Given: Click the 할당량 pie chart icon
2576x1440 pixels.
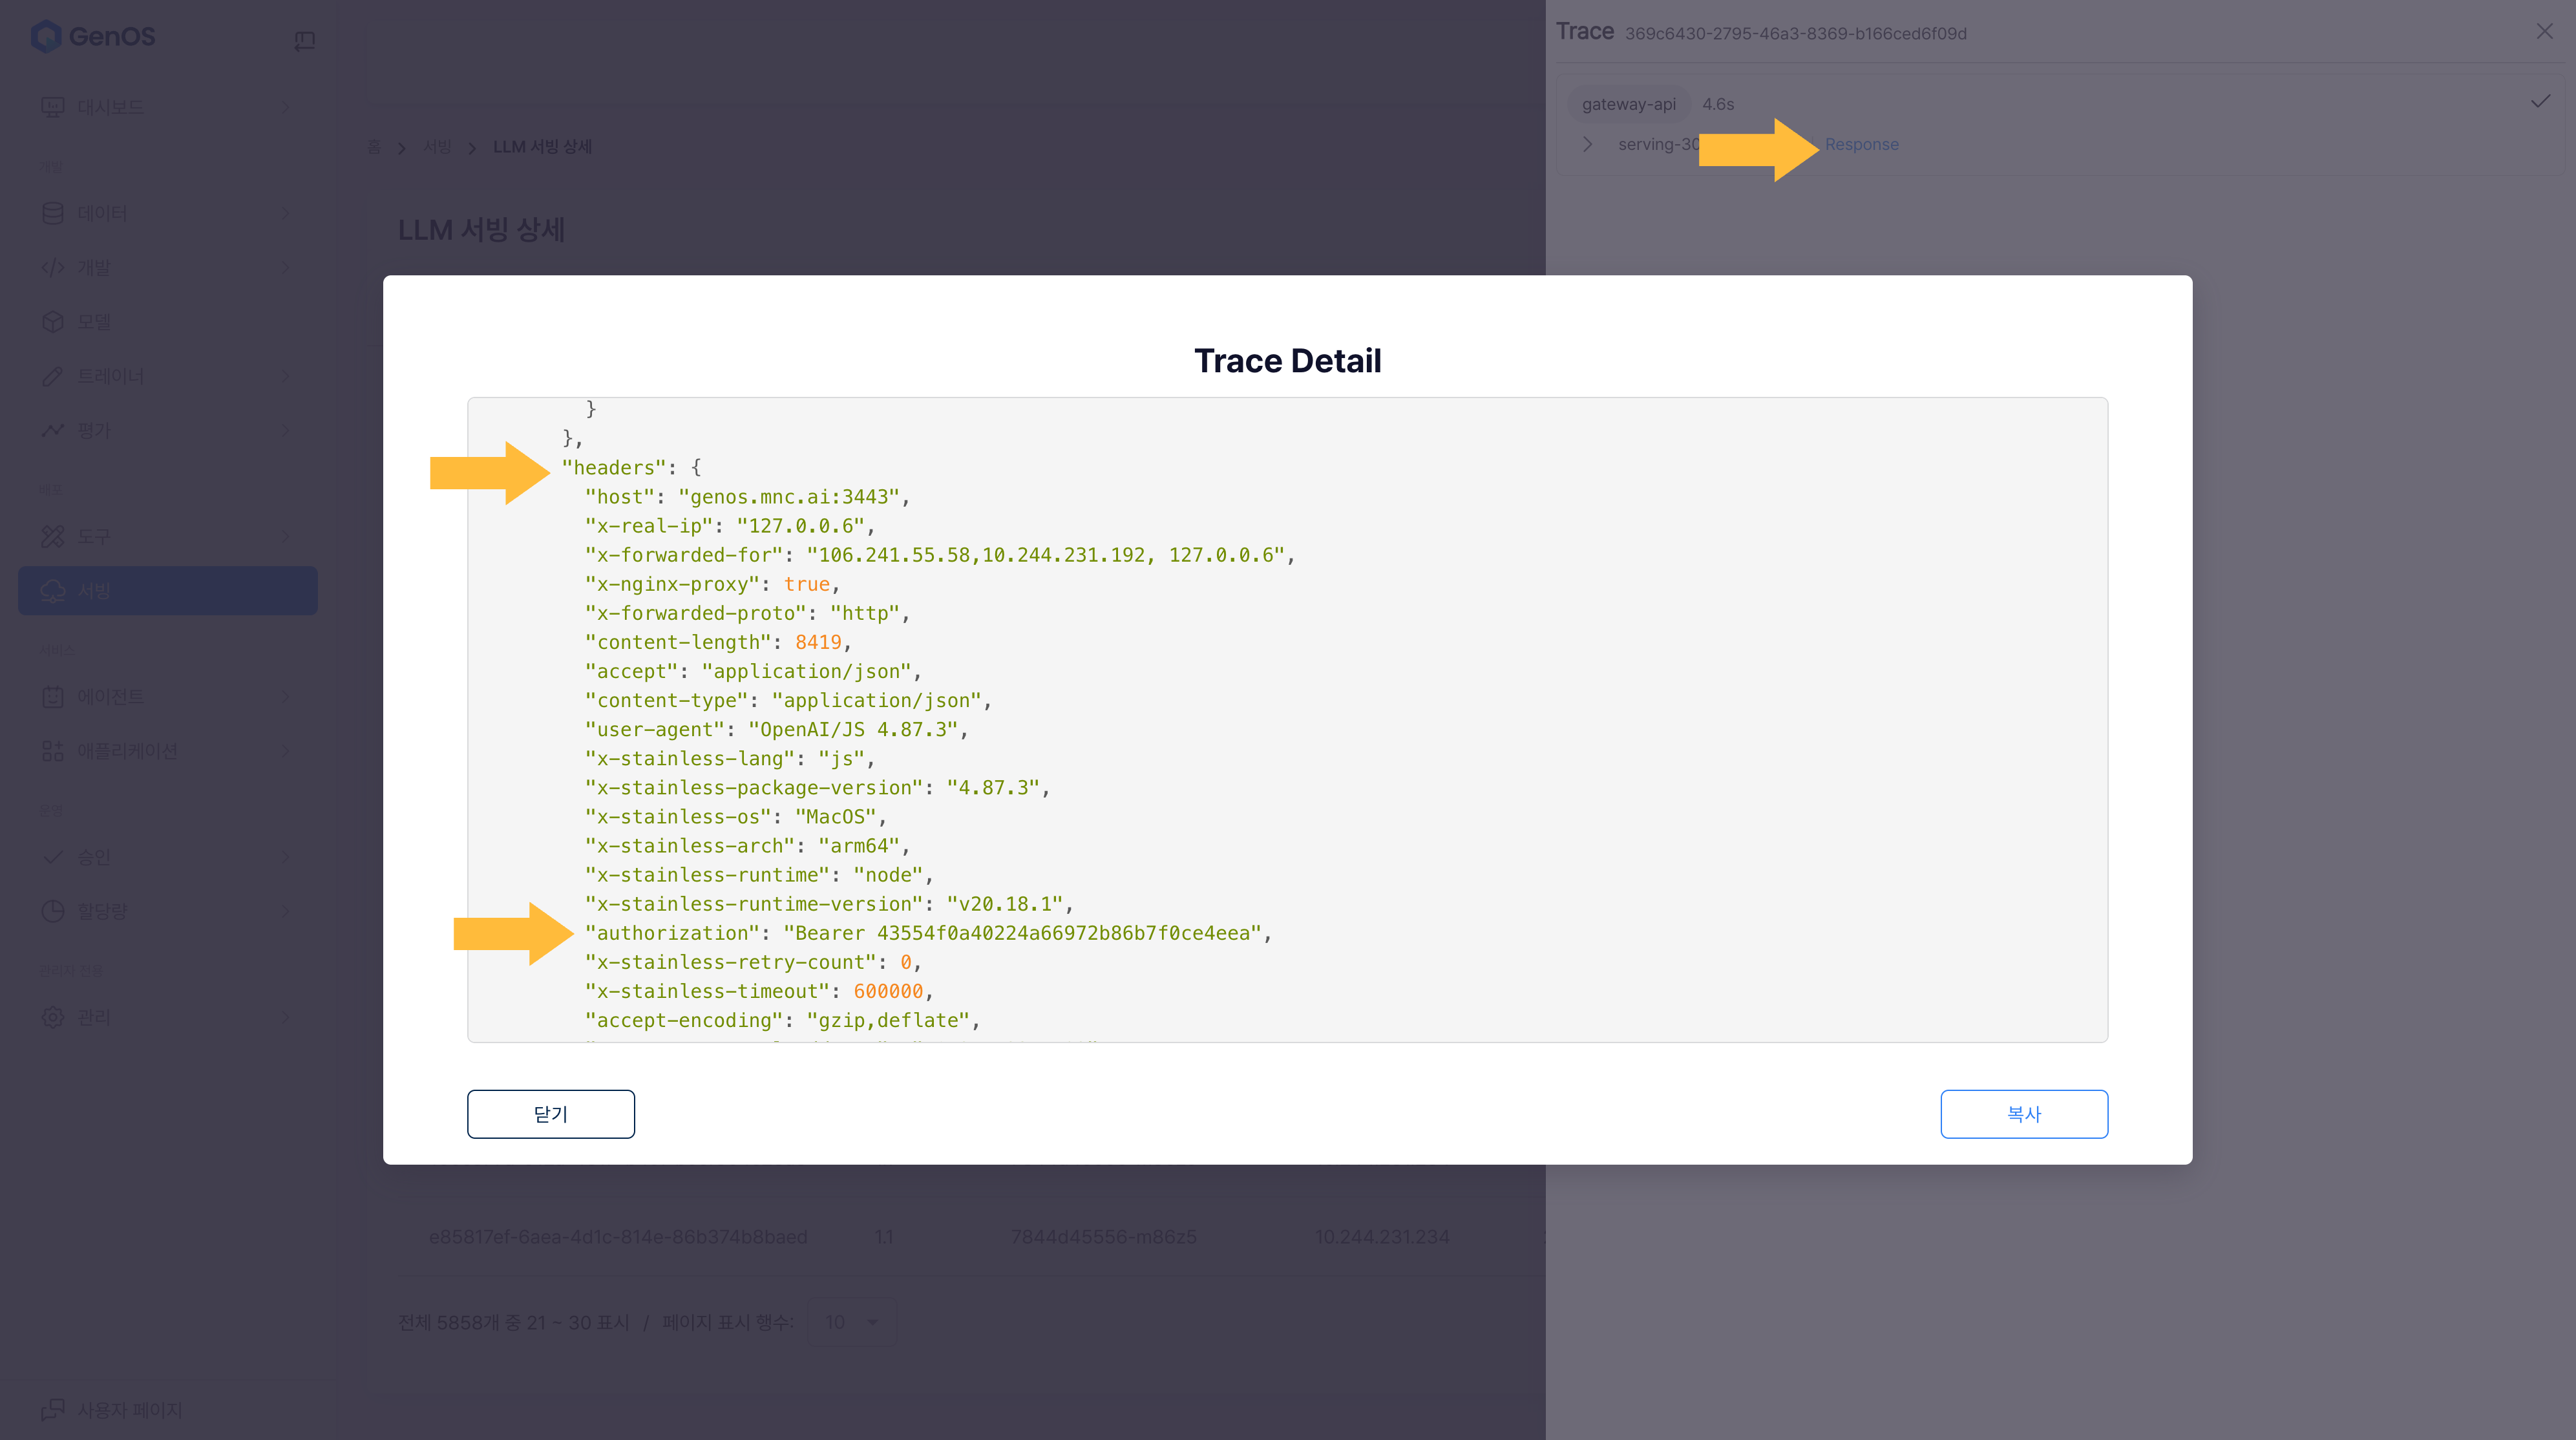Looking at the screenshot, I should coord(52,911).
